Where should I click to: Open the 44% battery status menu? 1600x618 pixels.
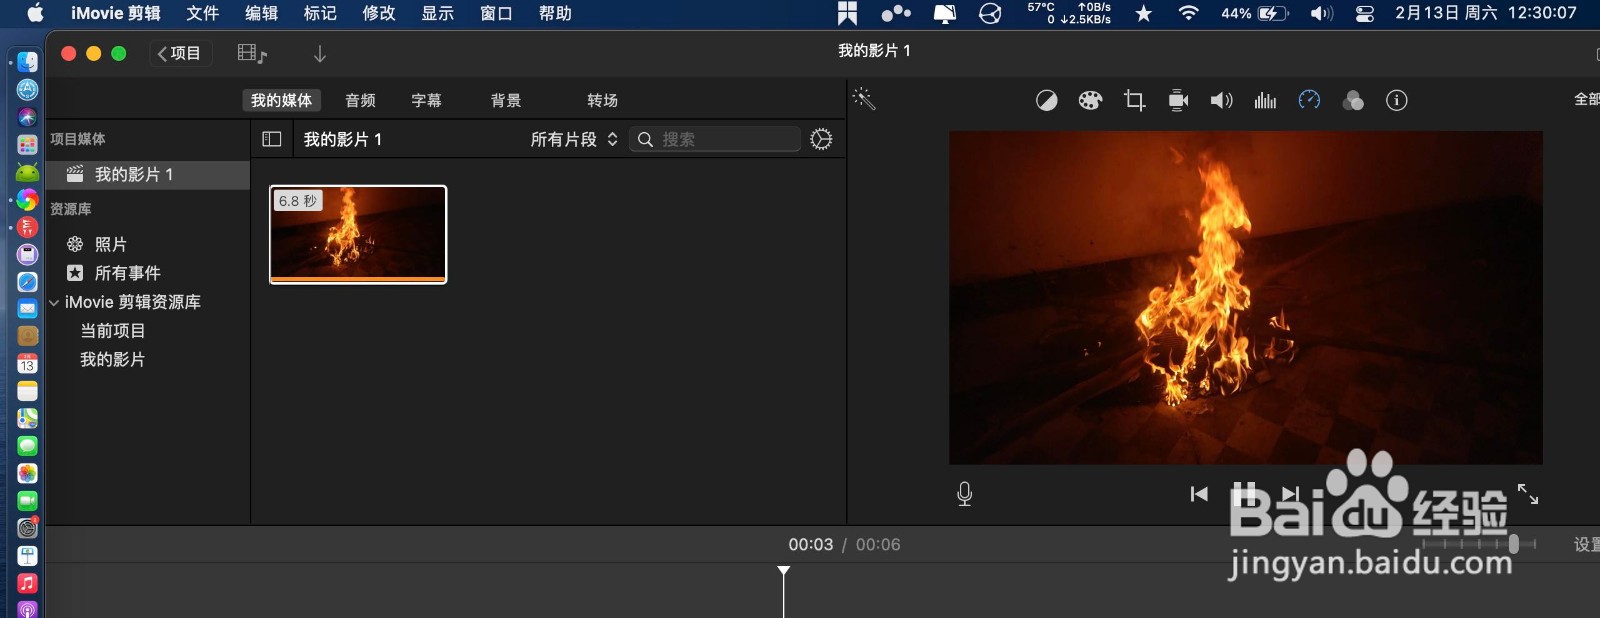(x=1255, y=13)
